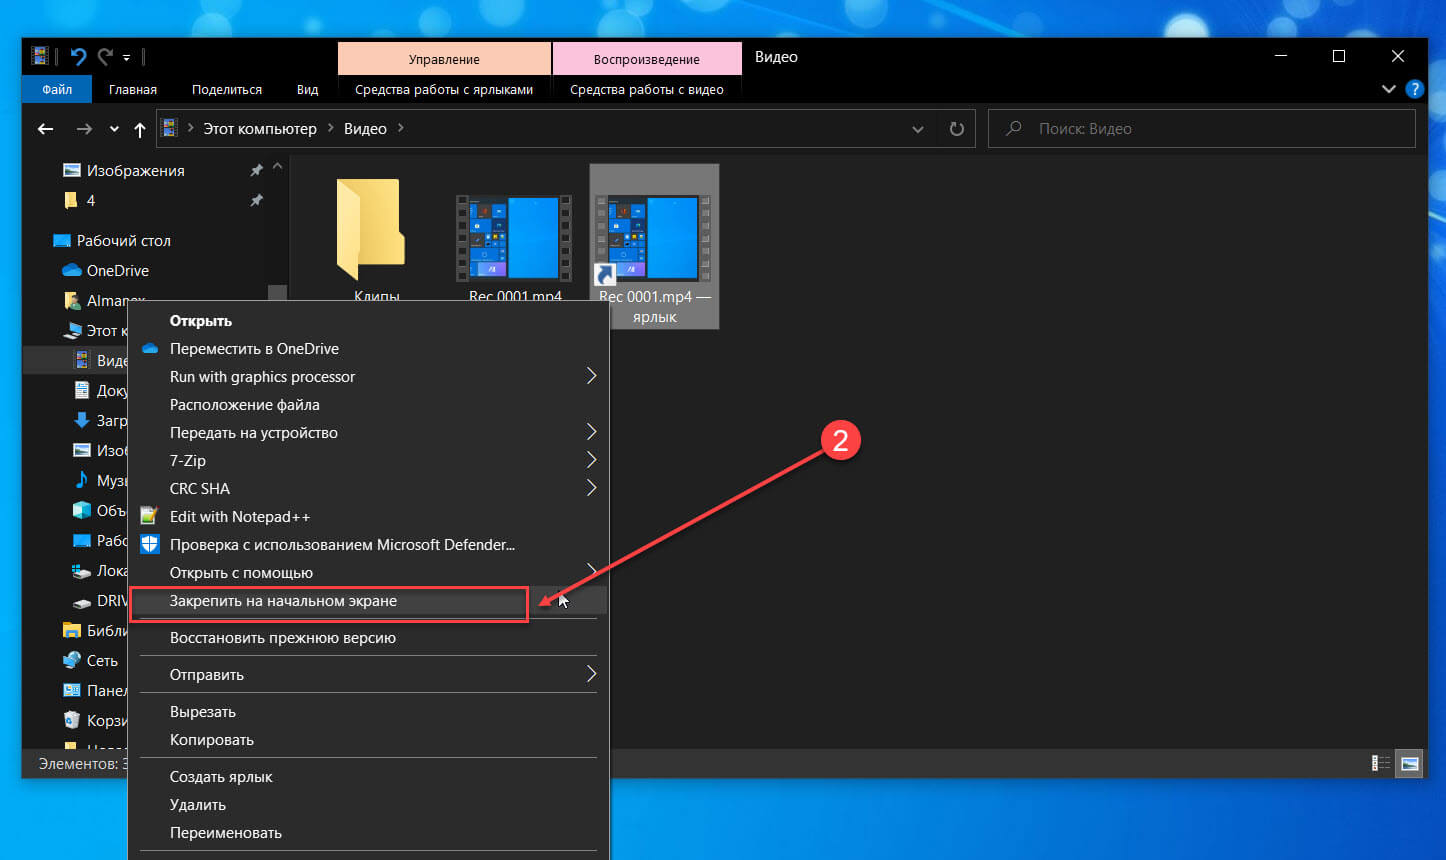Viewport: 1446px width, 860px height.
Task: Open Help via the blue question mark icon
Action: [x=1414, y=89]
